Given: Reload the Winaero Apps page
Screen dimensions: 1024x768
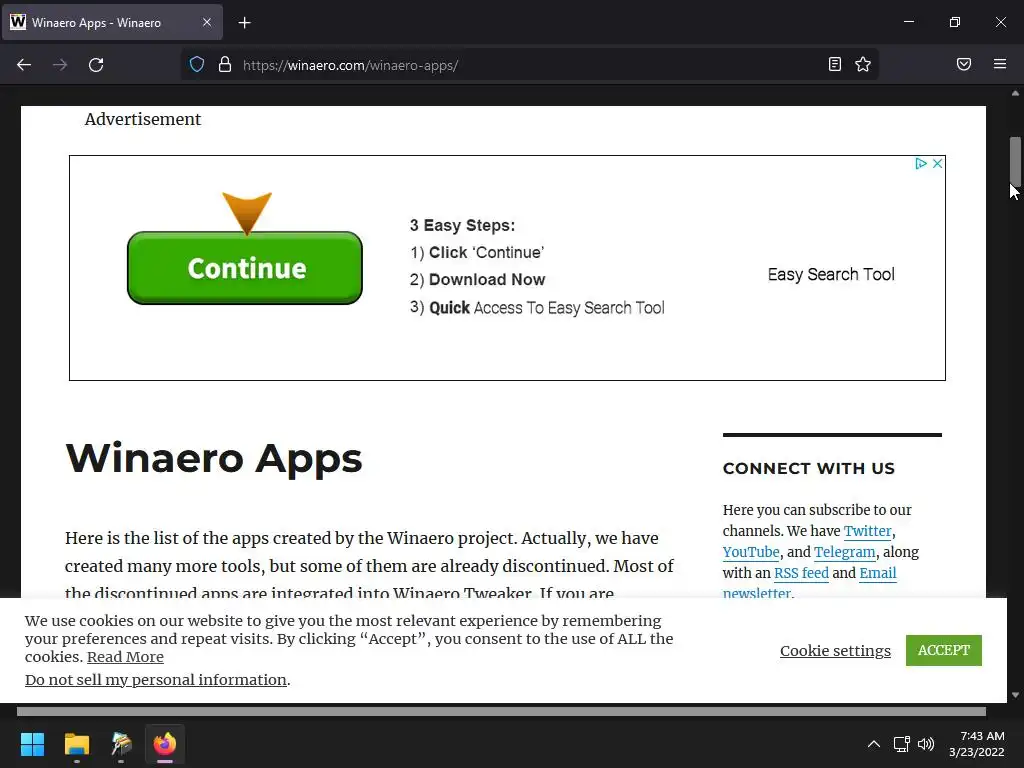Looking at the screenshot, I should tap(96, 65).
